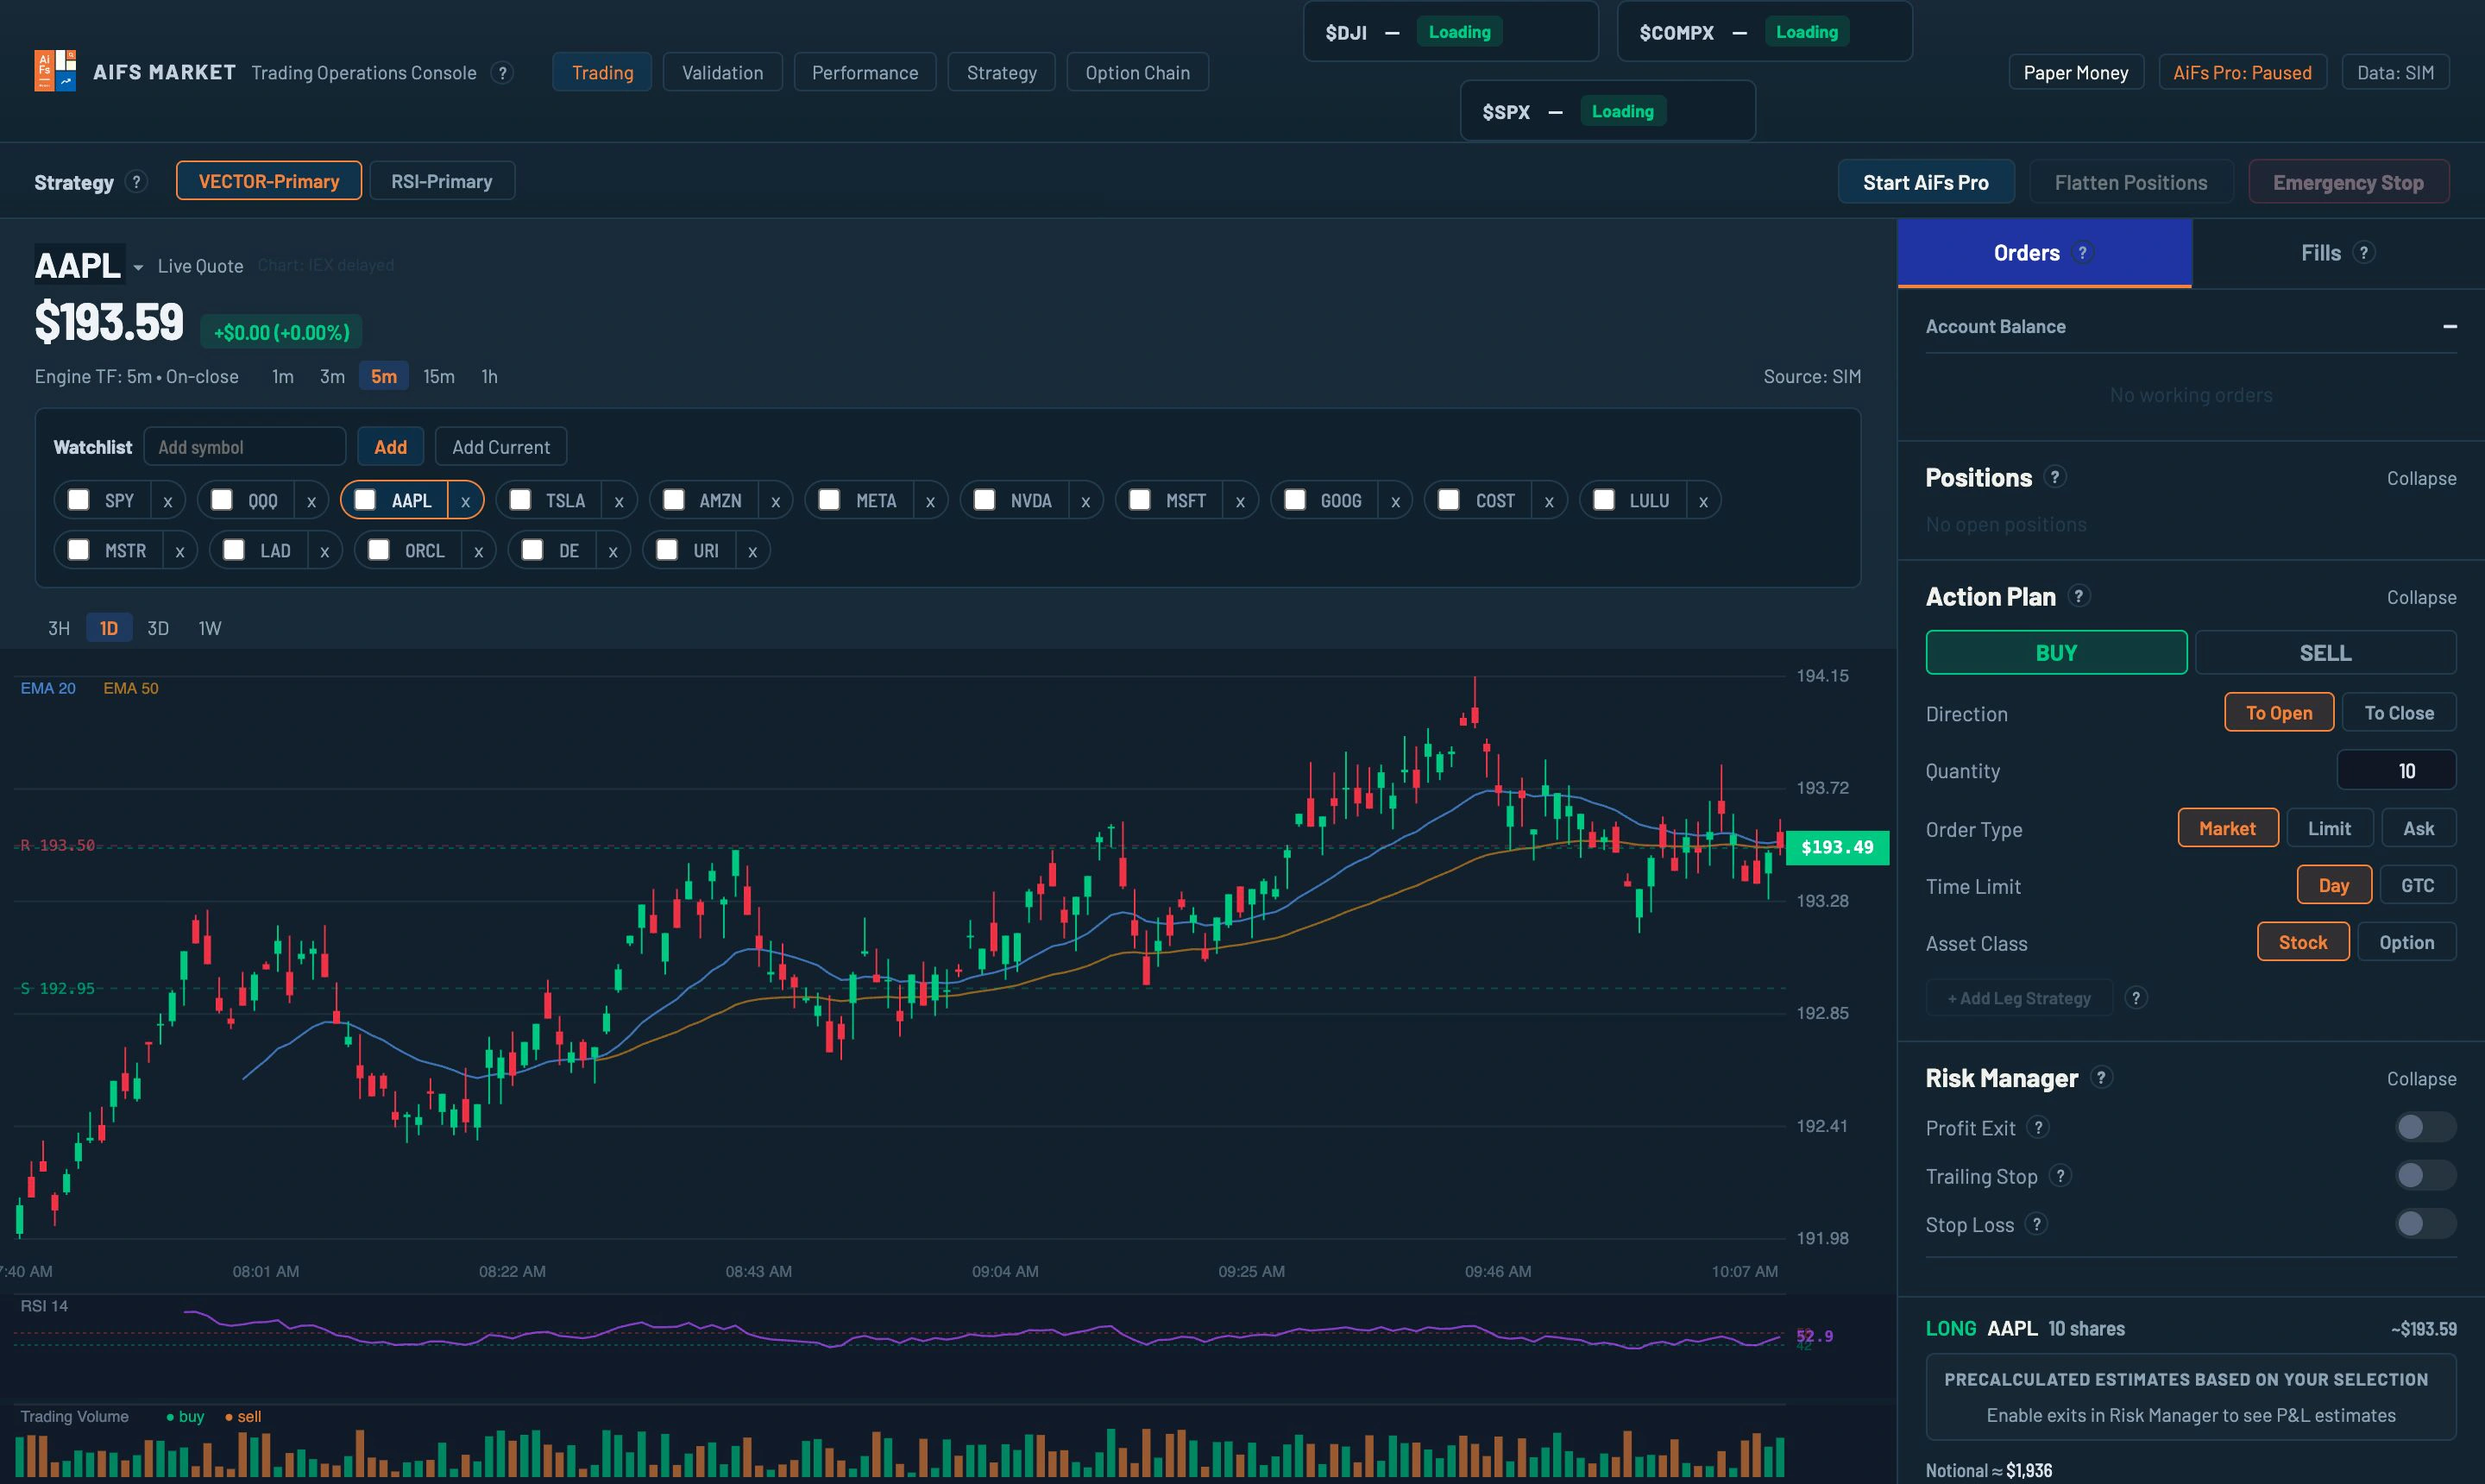2485x1484 pixels.
Task: Enable the Stop Loss toggle
Action: (2425, 1223)
